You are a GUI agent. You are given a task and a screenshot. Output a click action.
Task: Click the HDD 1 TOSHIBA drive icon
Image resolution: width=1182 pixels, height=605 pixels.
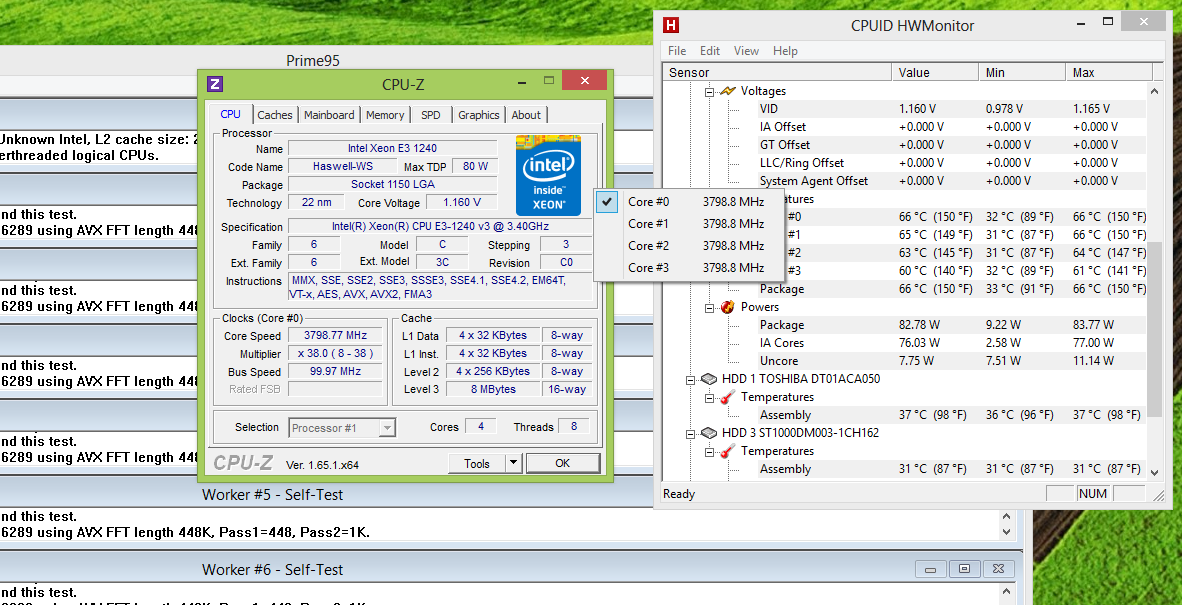(709, 379)
